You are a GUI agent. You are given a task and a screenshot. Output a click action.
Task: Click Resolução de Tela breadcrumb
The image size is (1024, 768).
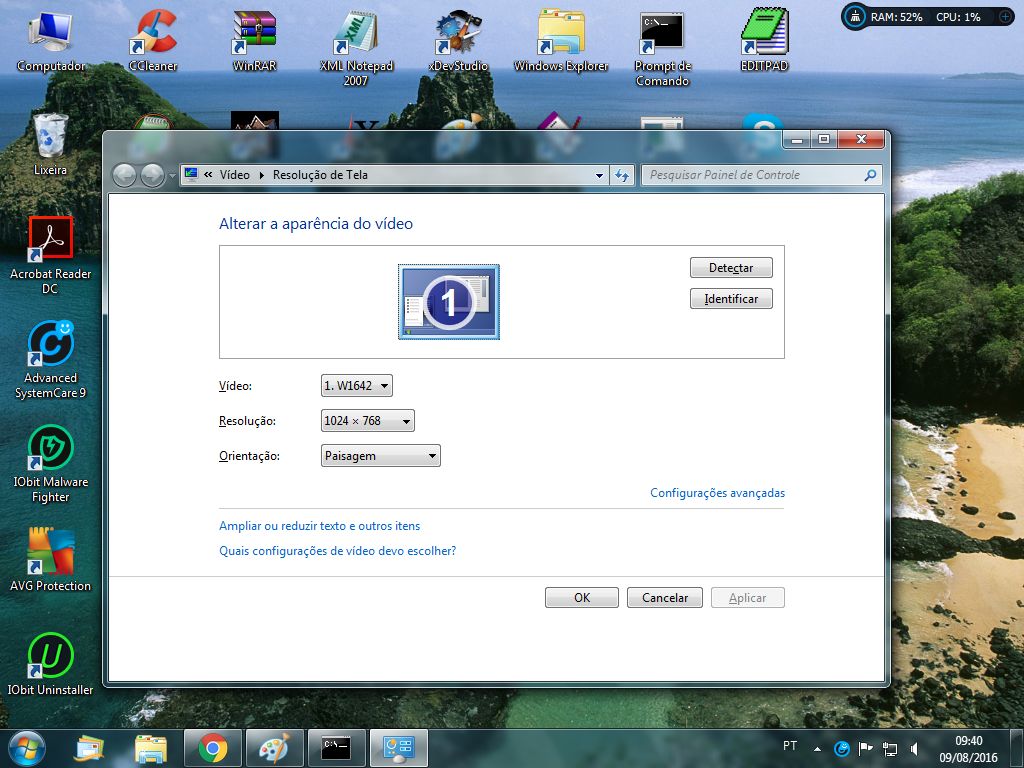coord(321,175)
